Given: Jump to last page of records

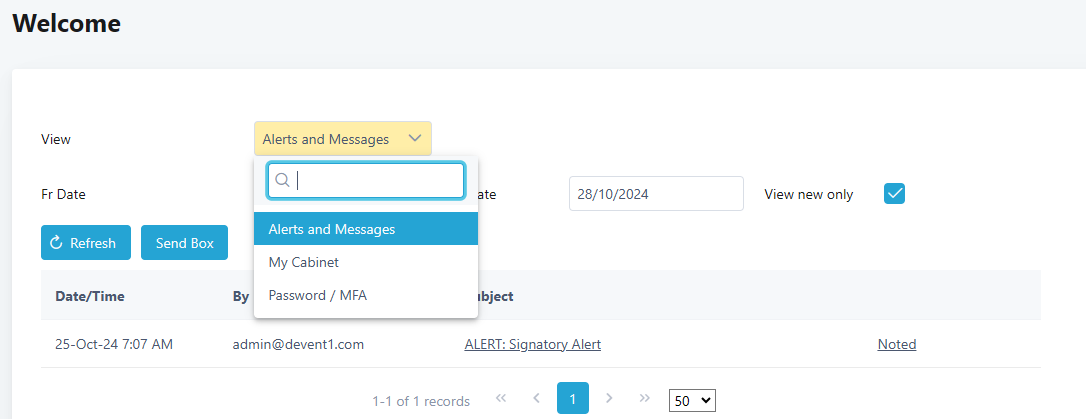Looking at the screenshot, I should coord(644,398).
